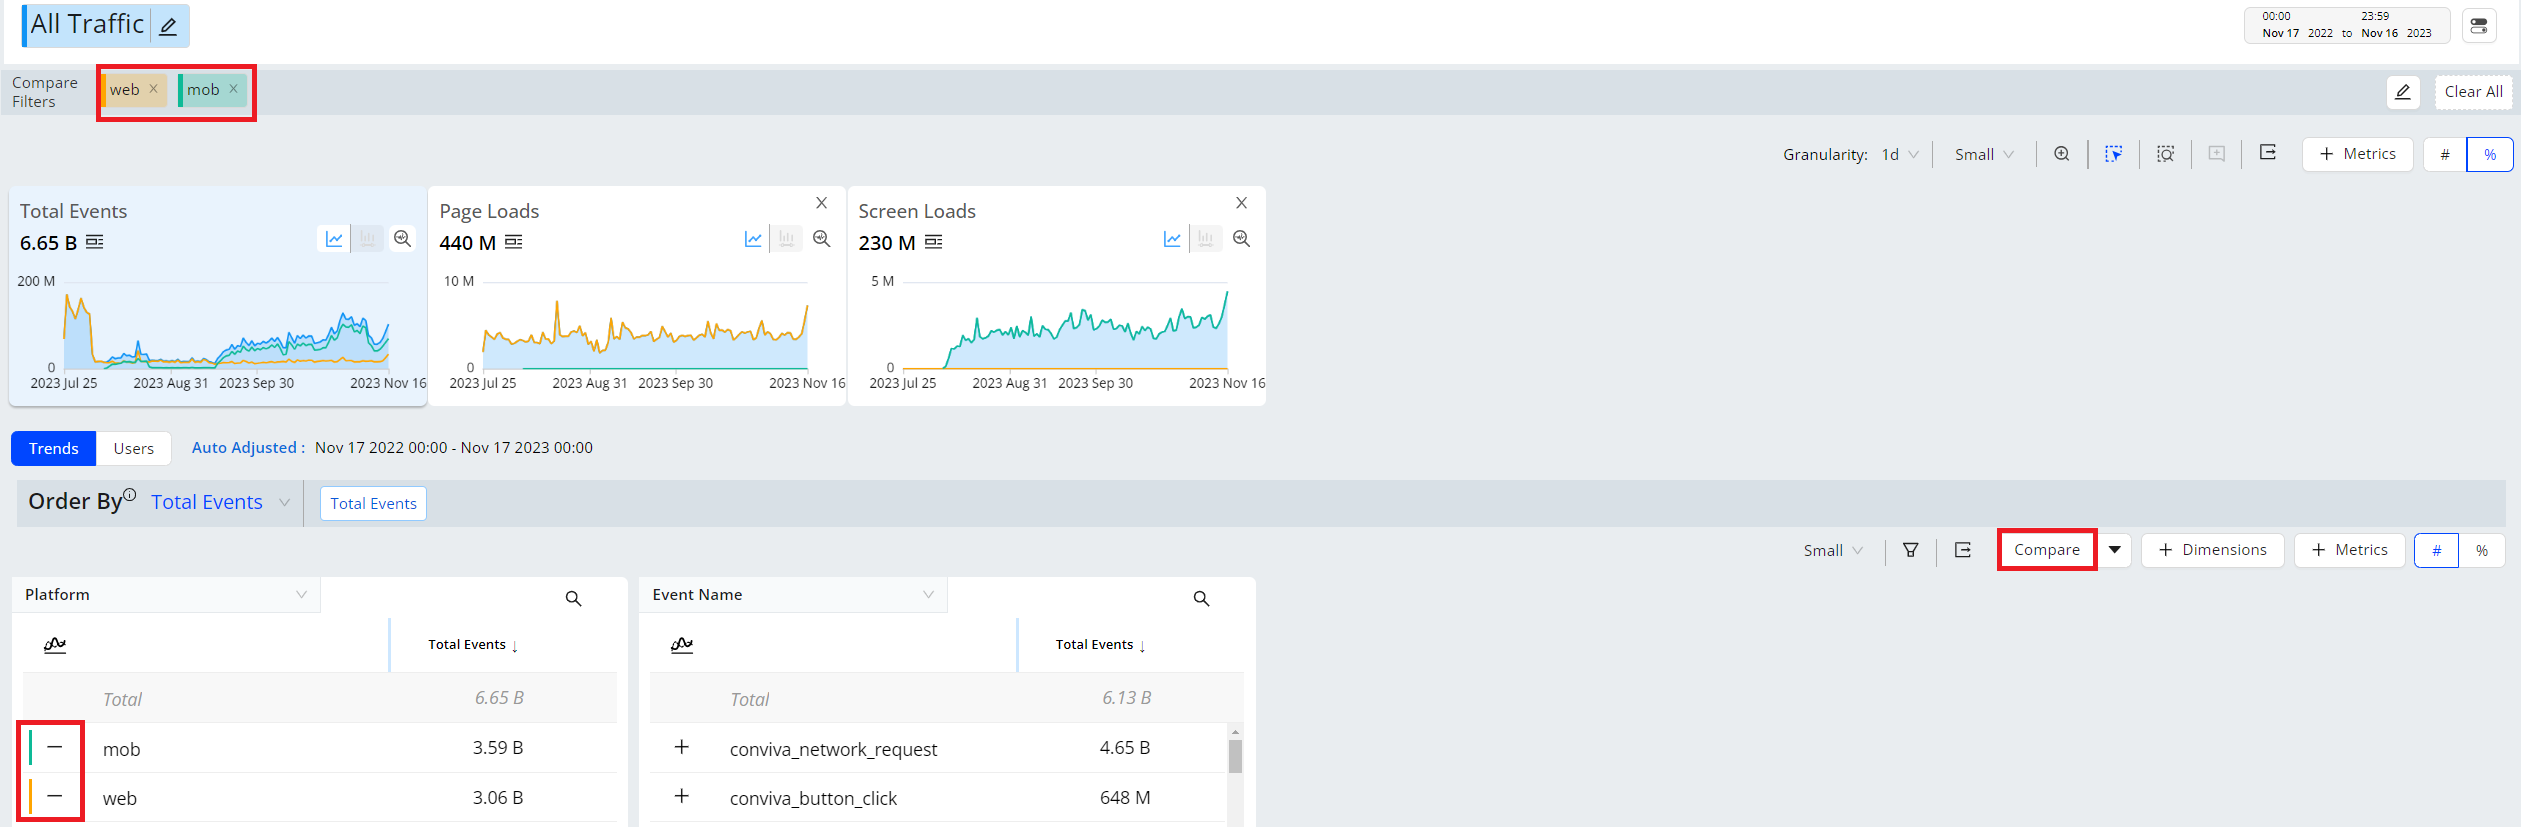Click the edit pencil next to All Traffic
The width and height of the screenshot is (2521, 827).
[168, 26]
